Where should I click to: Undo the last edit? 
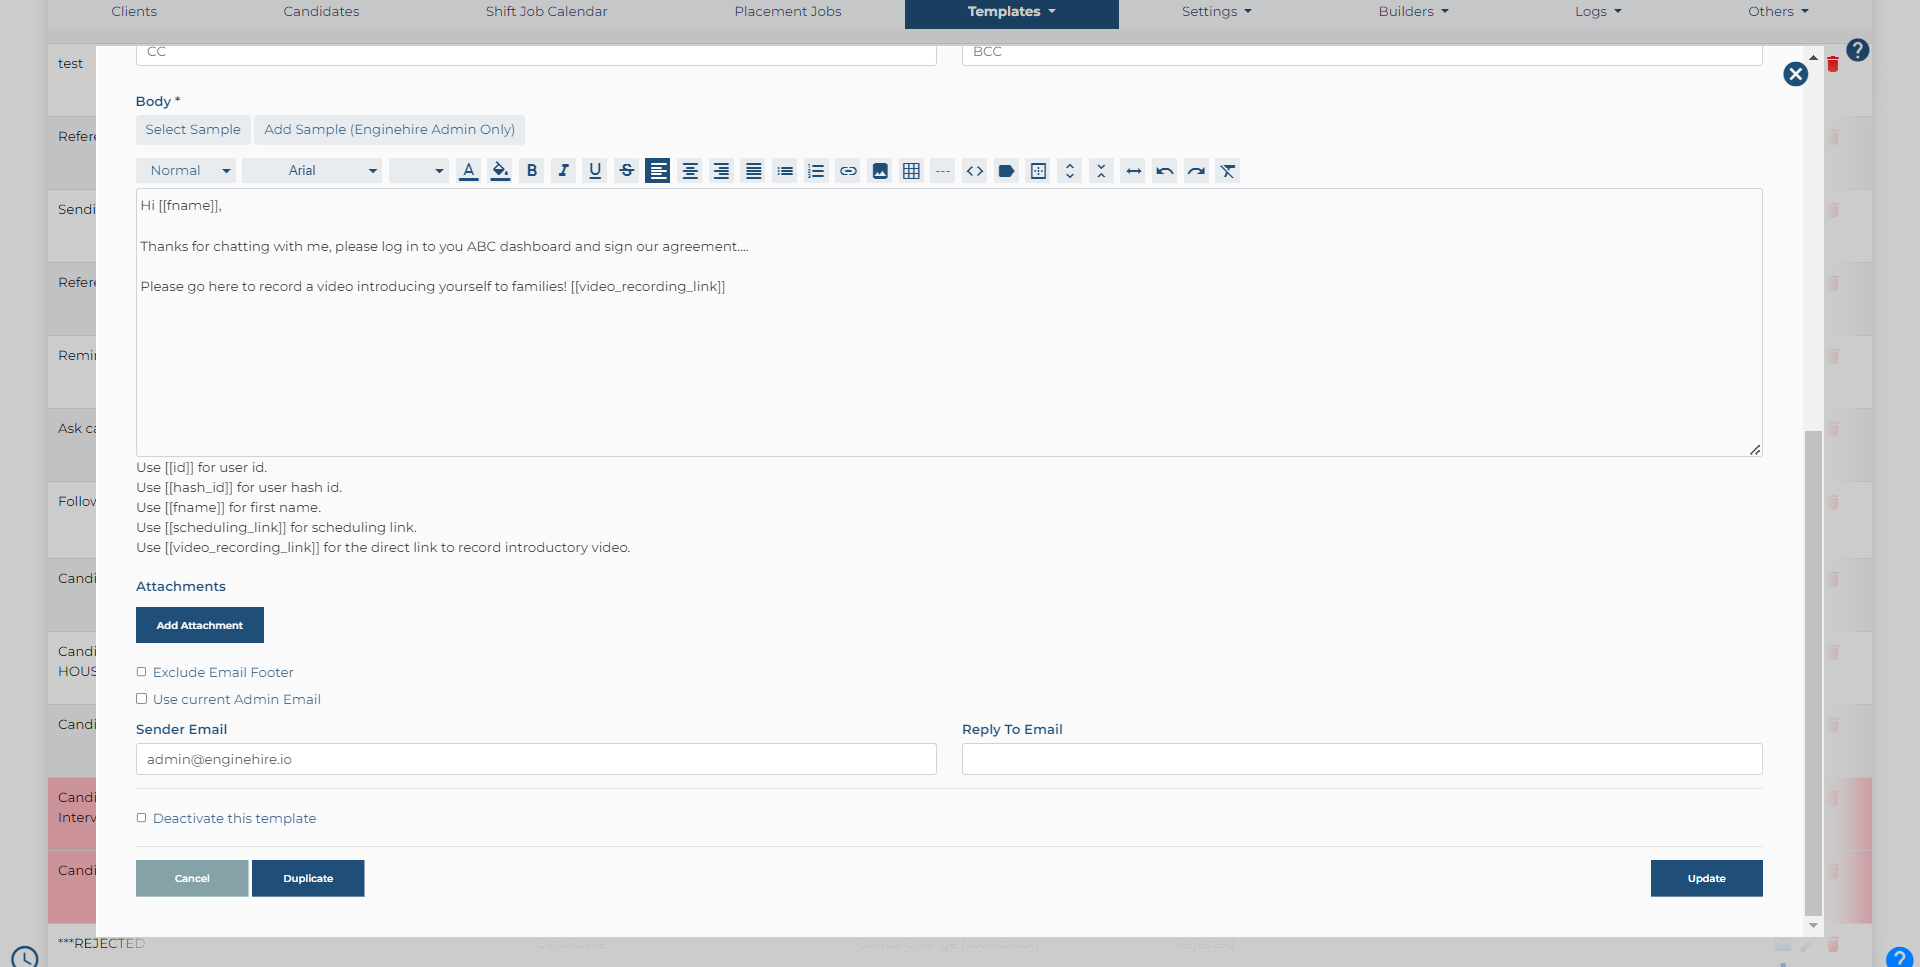pyautogui.click(x=1165, y=171)
